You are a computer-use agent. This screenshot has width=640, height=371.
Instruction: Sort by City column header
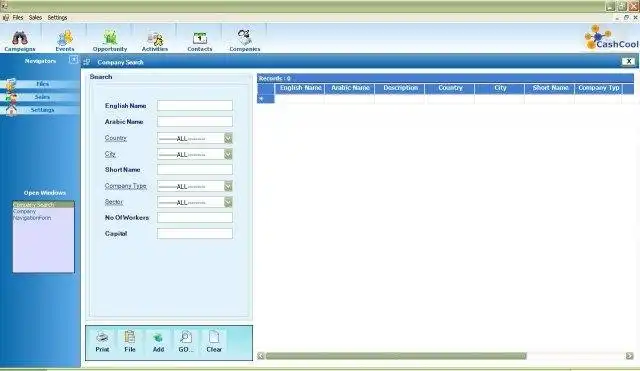click(x=500, y=88)
